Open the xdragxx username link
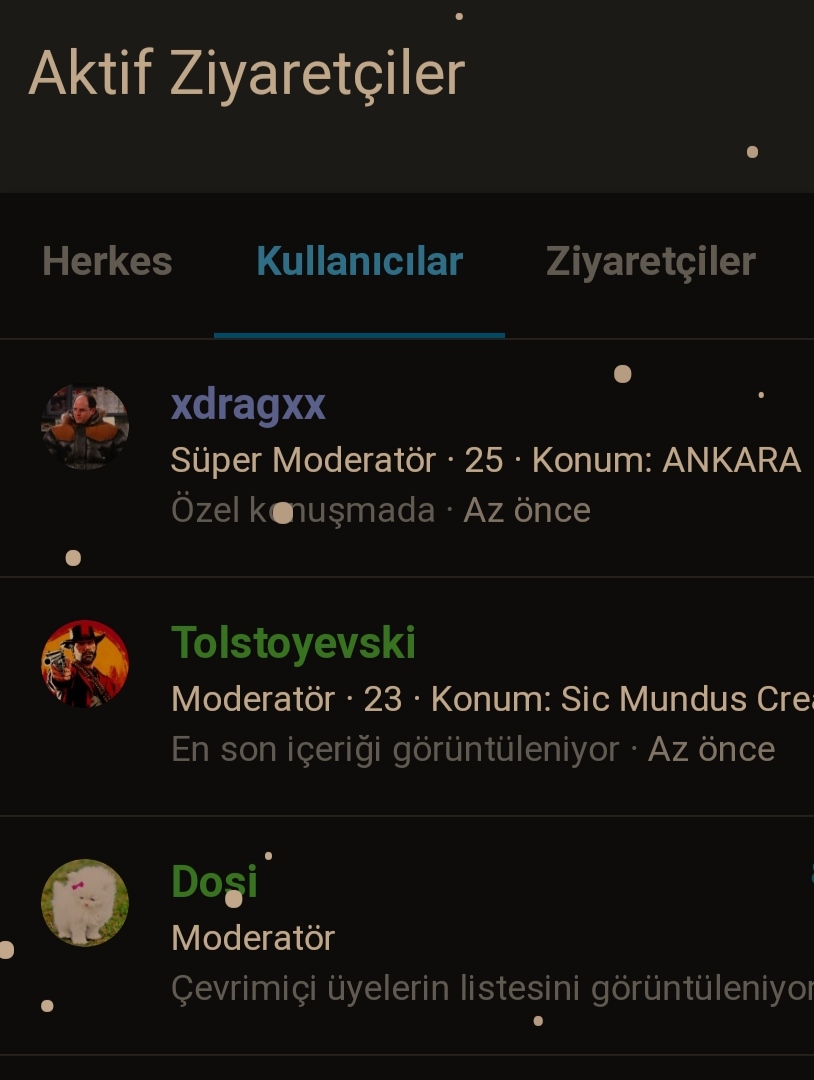The image size is (814, 1080). (248, 406)
